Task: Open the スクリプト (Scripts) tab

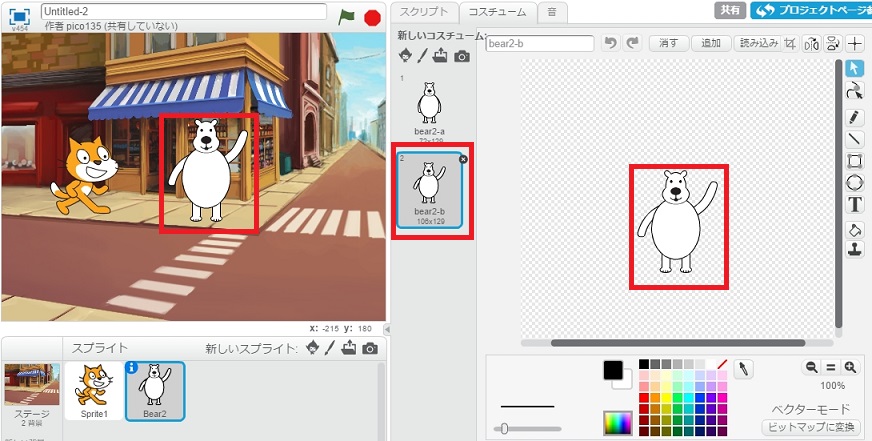Action: coord(424,11)
